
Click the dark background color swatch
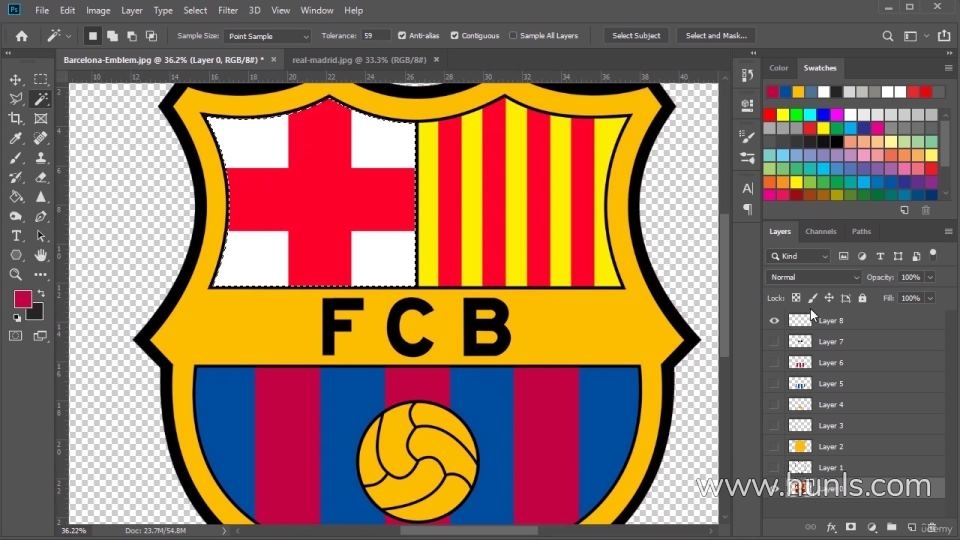tap(37, 313)
